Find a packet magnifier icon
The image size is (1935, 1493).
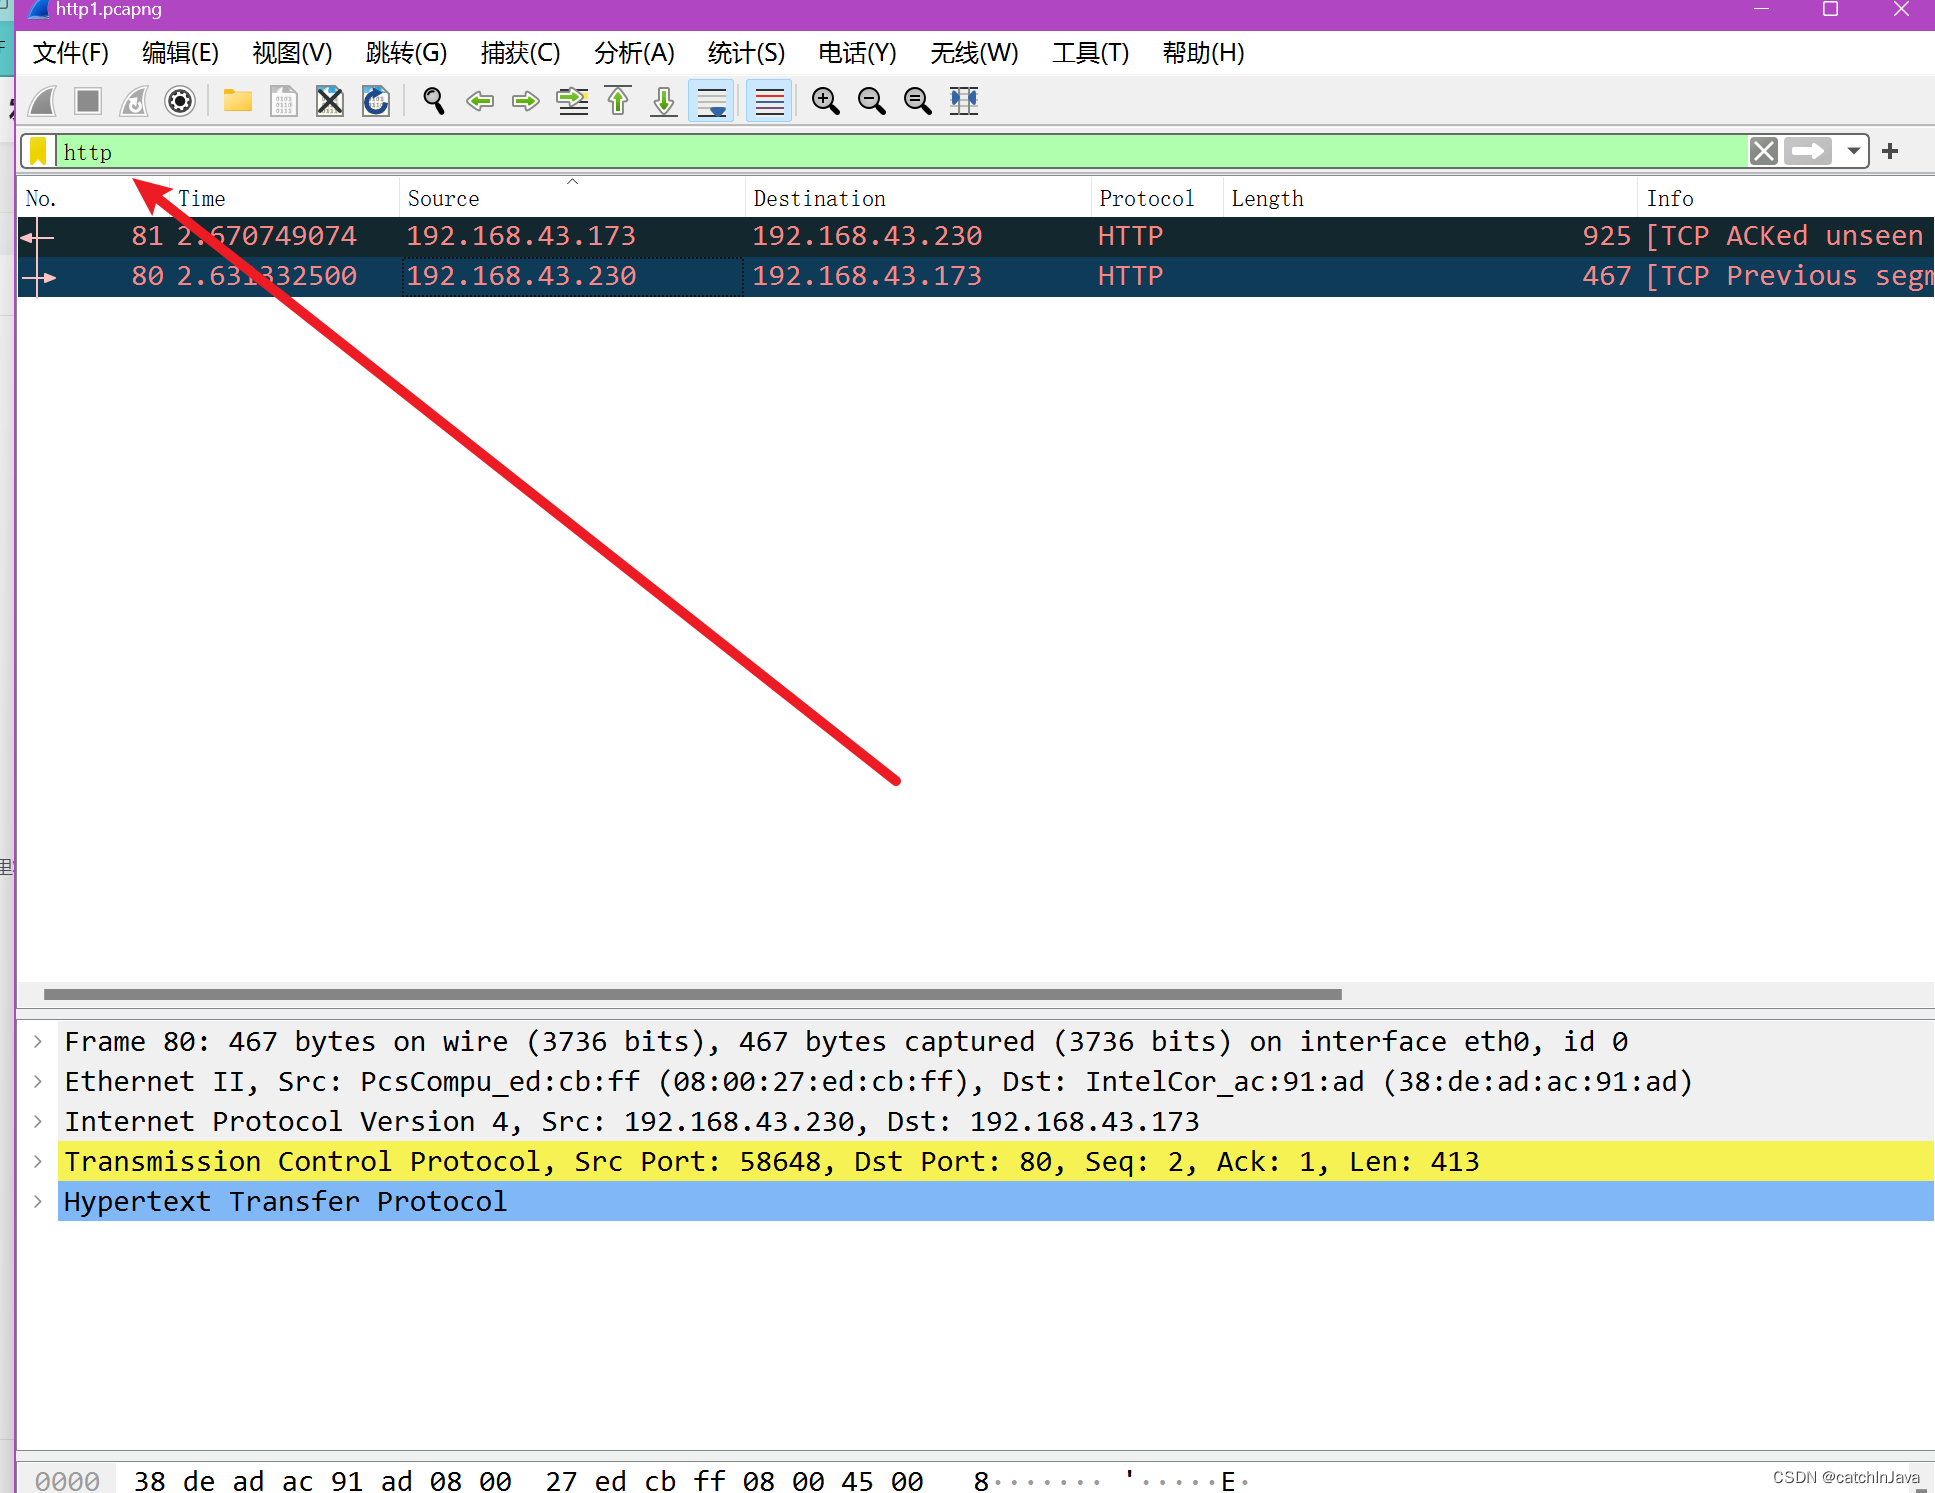pos(433,101)
